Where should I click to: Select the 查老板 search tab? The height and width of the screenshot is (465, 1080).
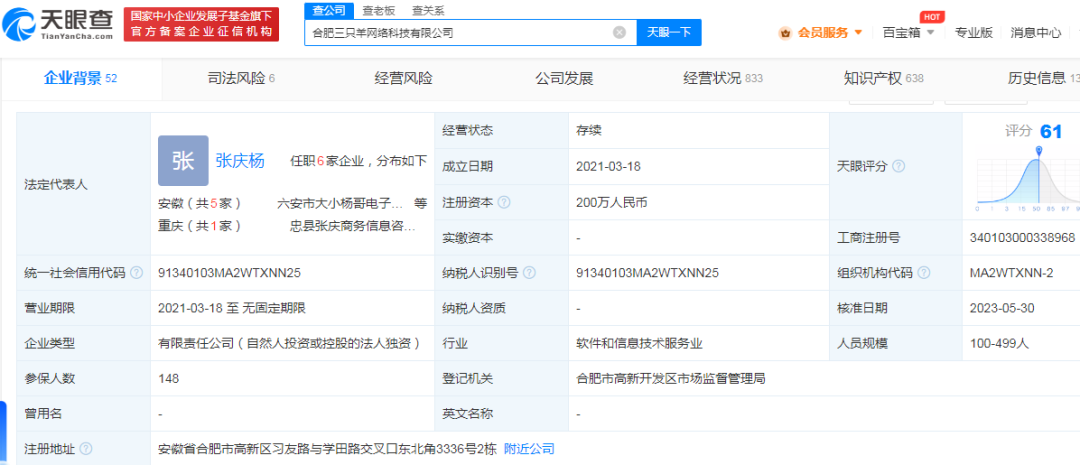[x=379, y=10]
